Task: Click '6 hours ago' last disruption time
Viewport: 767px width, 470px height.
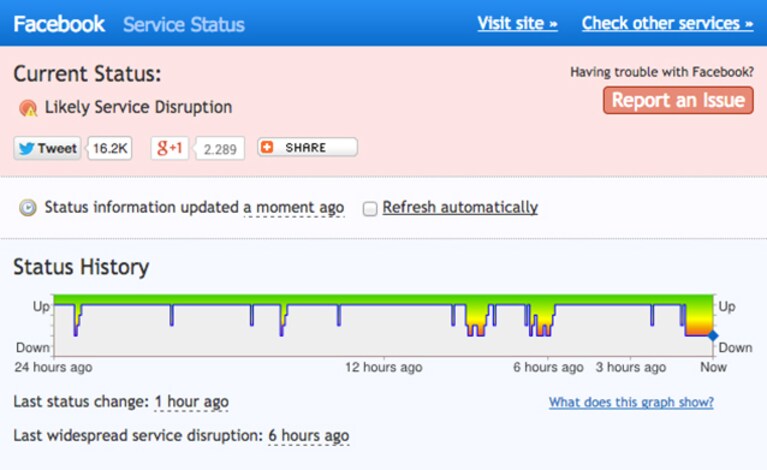Action: [309, 435]
